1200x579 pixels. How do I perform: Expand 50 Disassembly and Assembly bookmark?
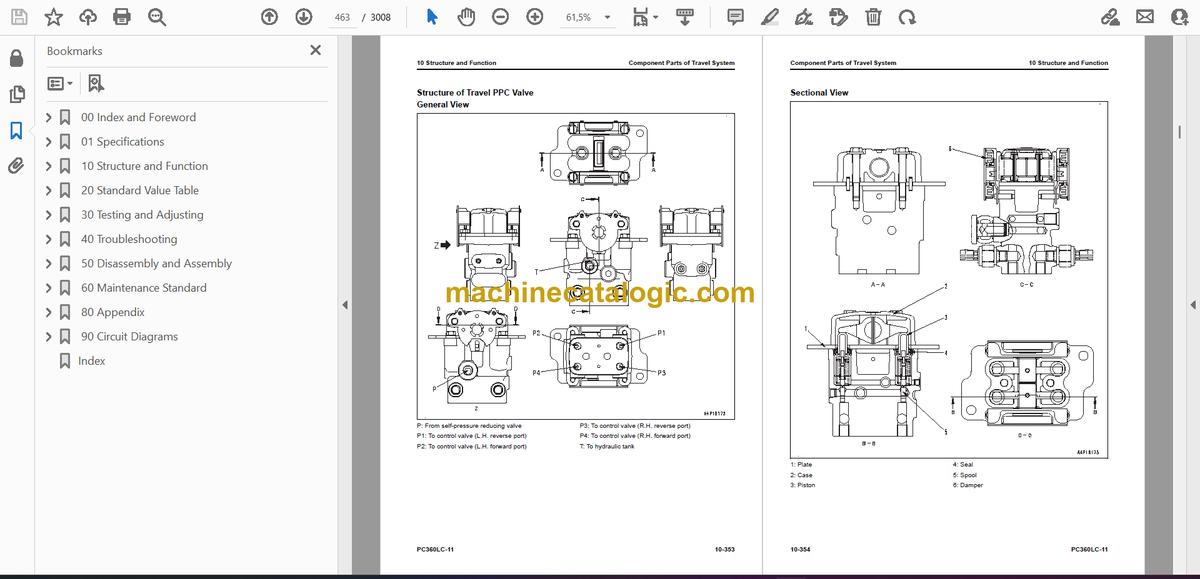point(48,263)
